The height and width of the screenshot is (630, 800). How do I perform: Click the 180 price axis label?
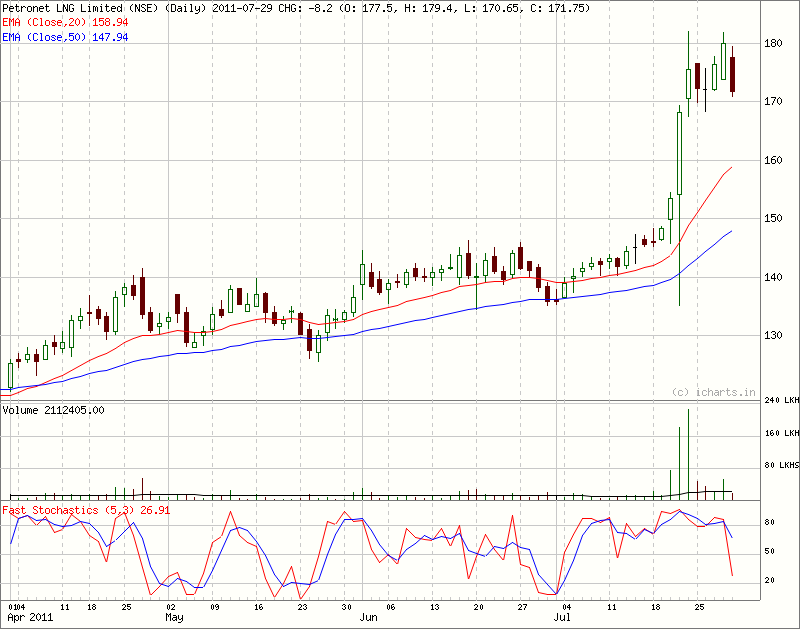[x=773, y=43]
